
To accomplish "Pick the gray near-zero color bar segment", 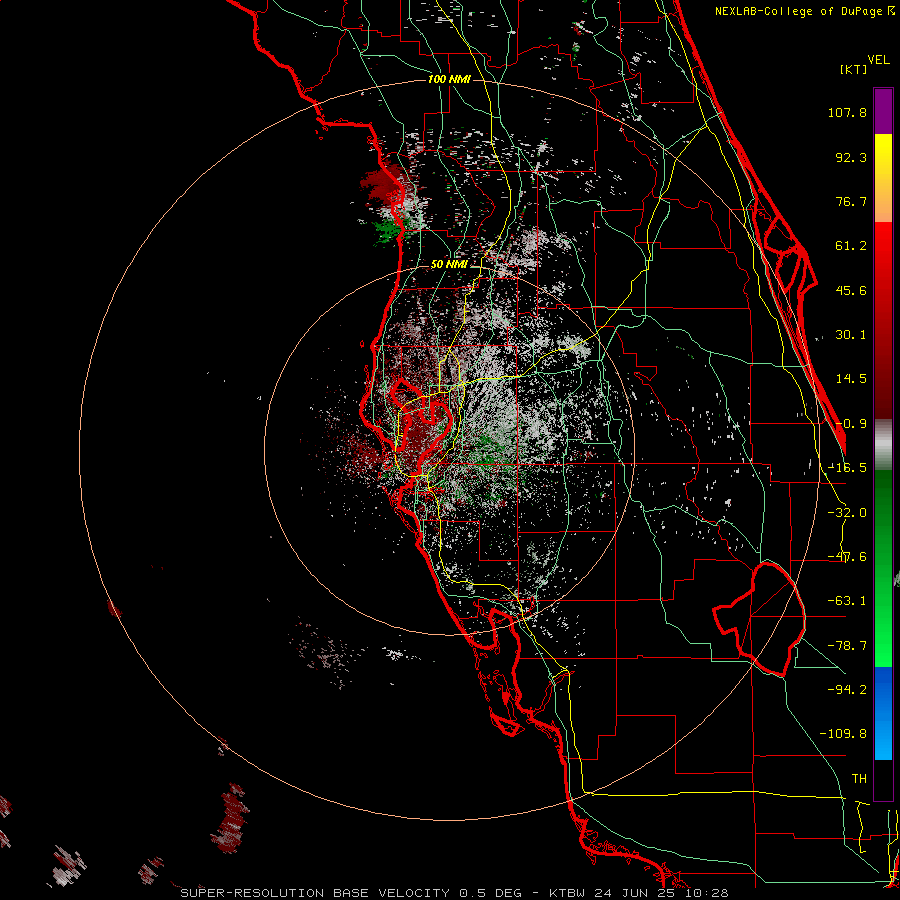I will pyautogui.click(x=883, y=445).
